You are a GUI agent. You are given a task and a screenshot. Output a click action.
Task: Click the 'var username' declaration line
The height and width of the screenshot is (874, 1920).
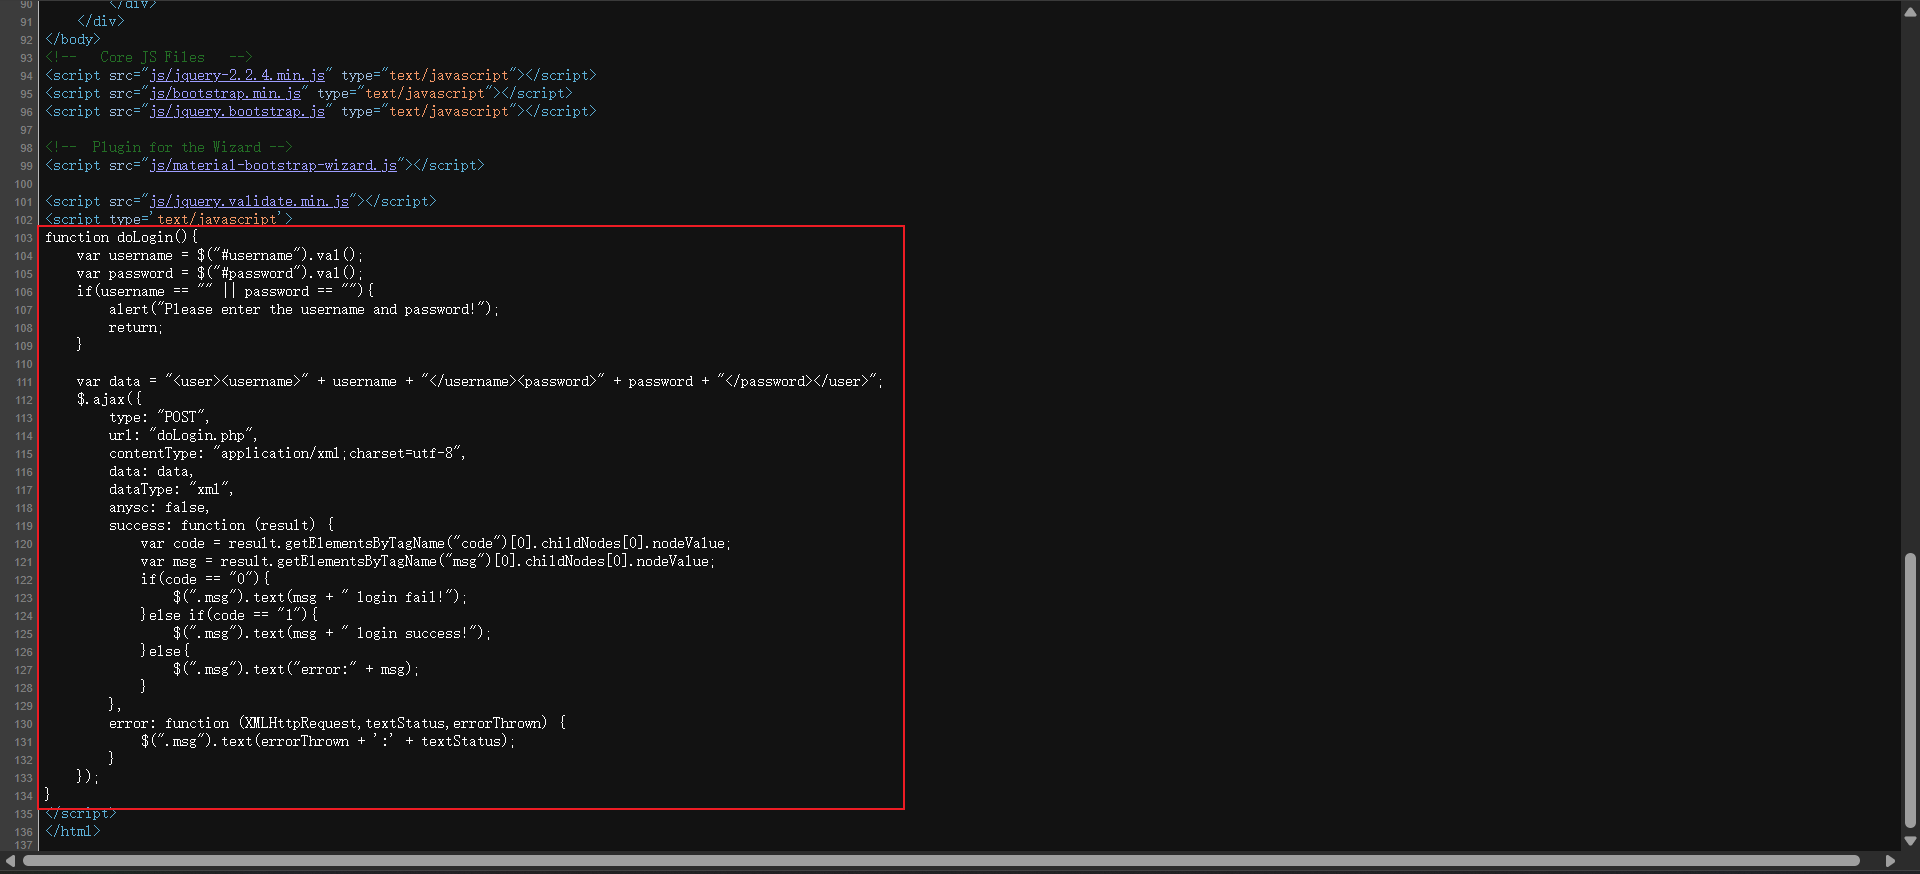(x=220, y=255)
